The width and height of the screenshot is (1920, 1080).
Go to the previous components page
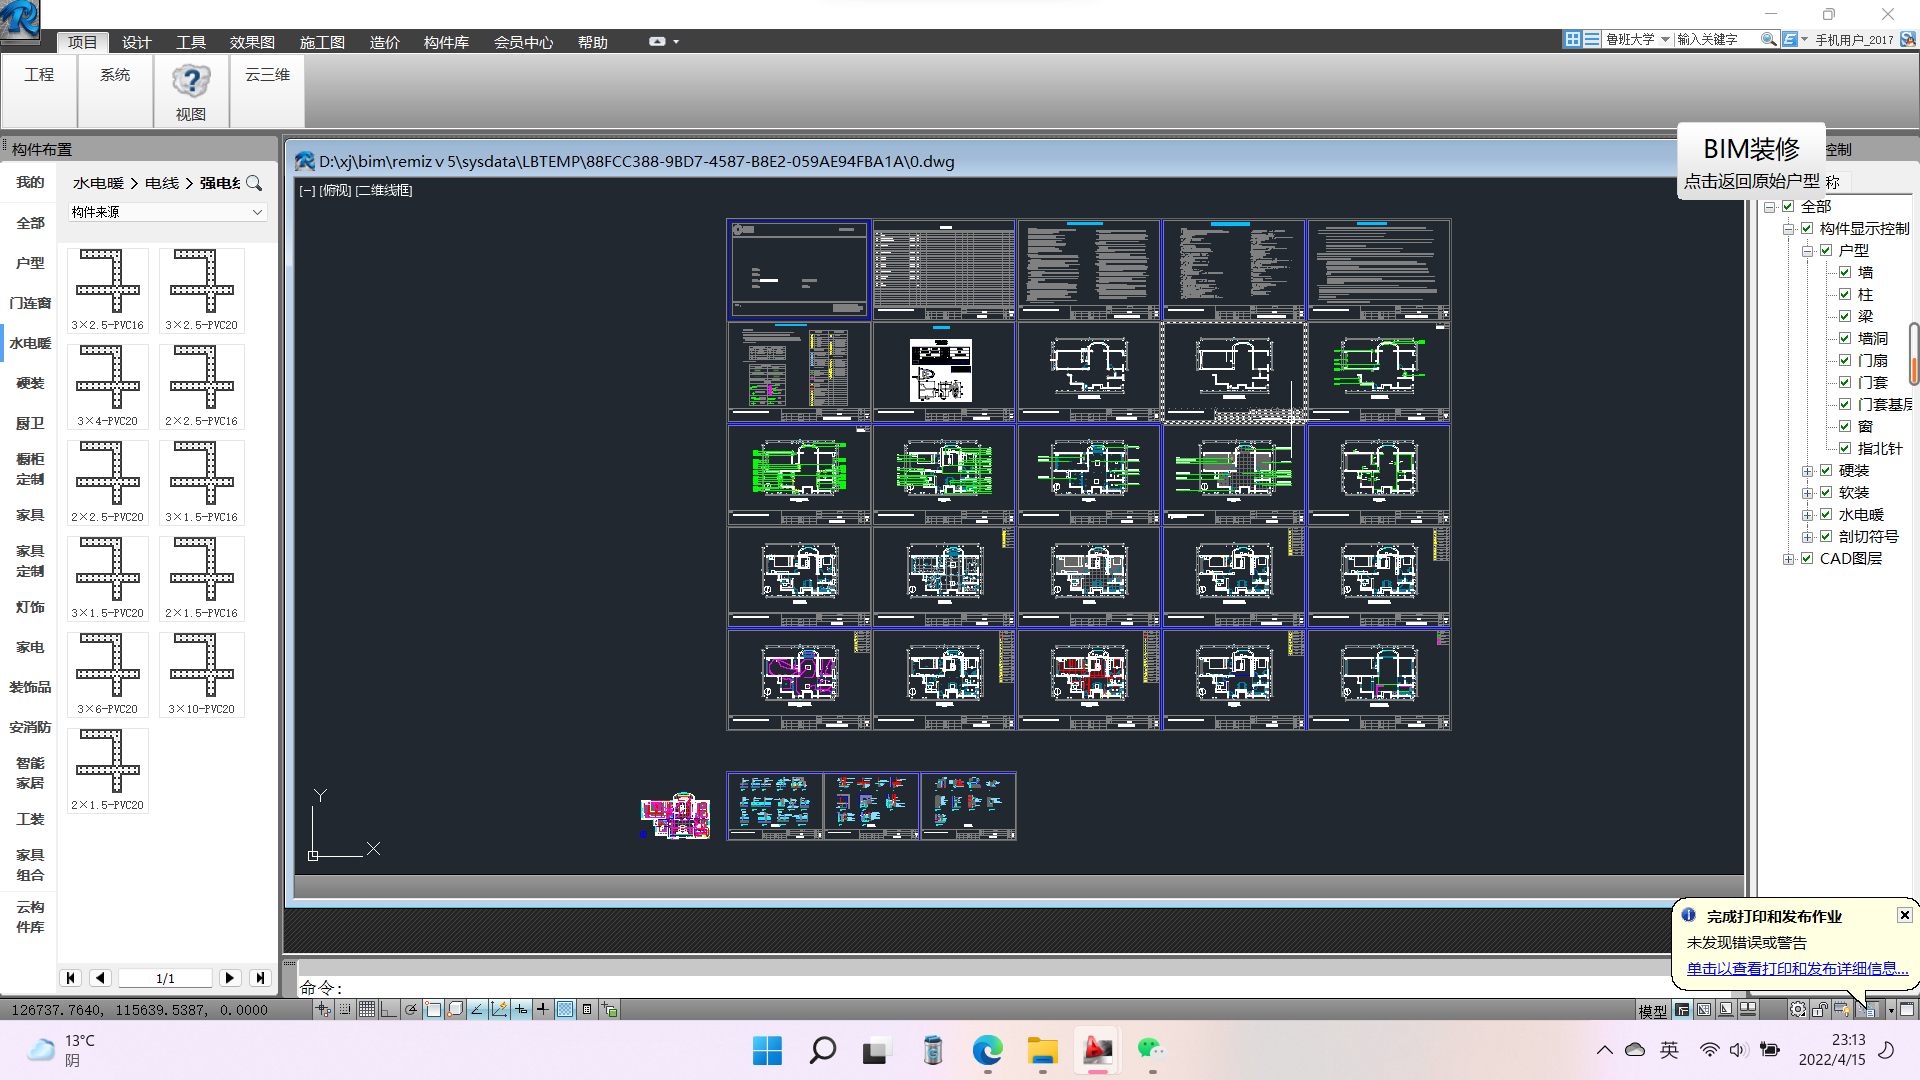[100, 978]
